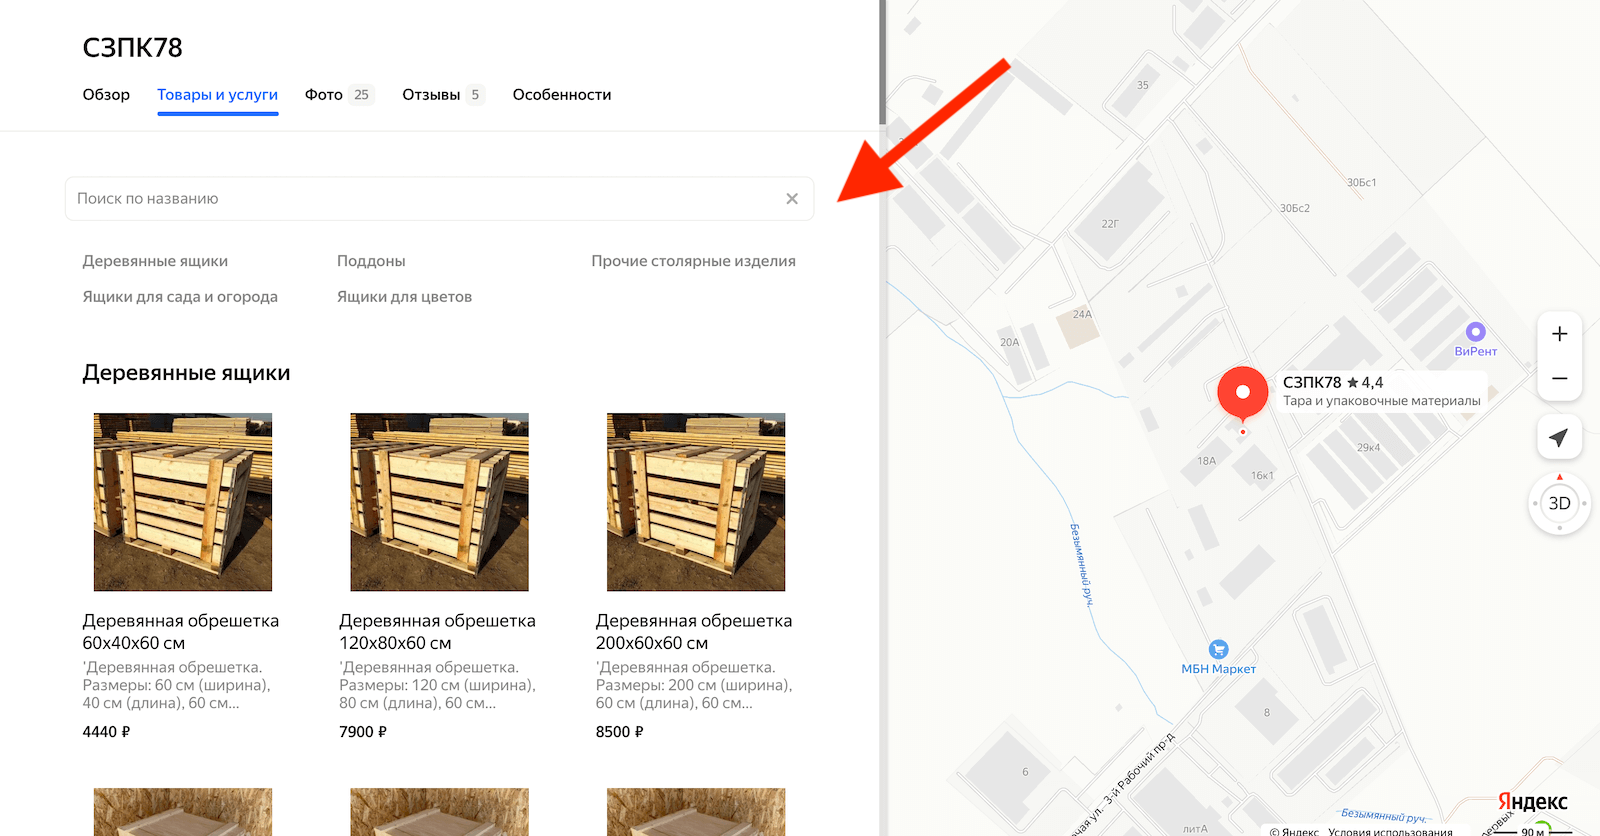Click the my location arrow icon

coord(1559,437)
